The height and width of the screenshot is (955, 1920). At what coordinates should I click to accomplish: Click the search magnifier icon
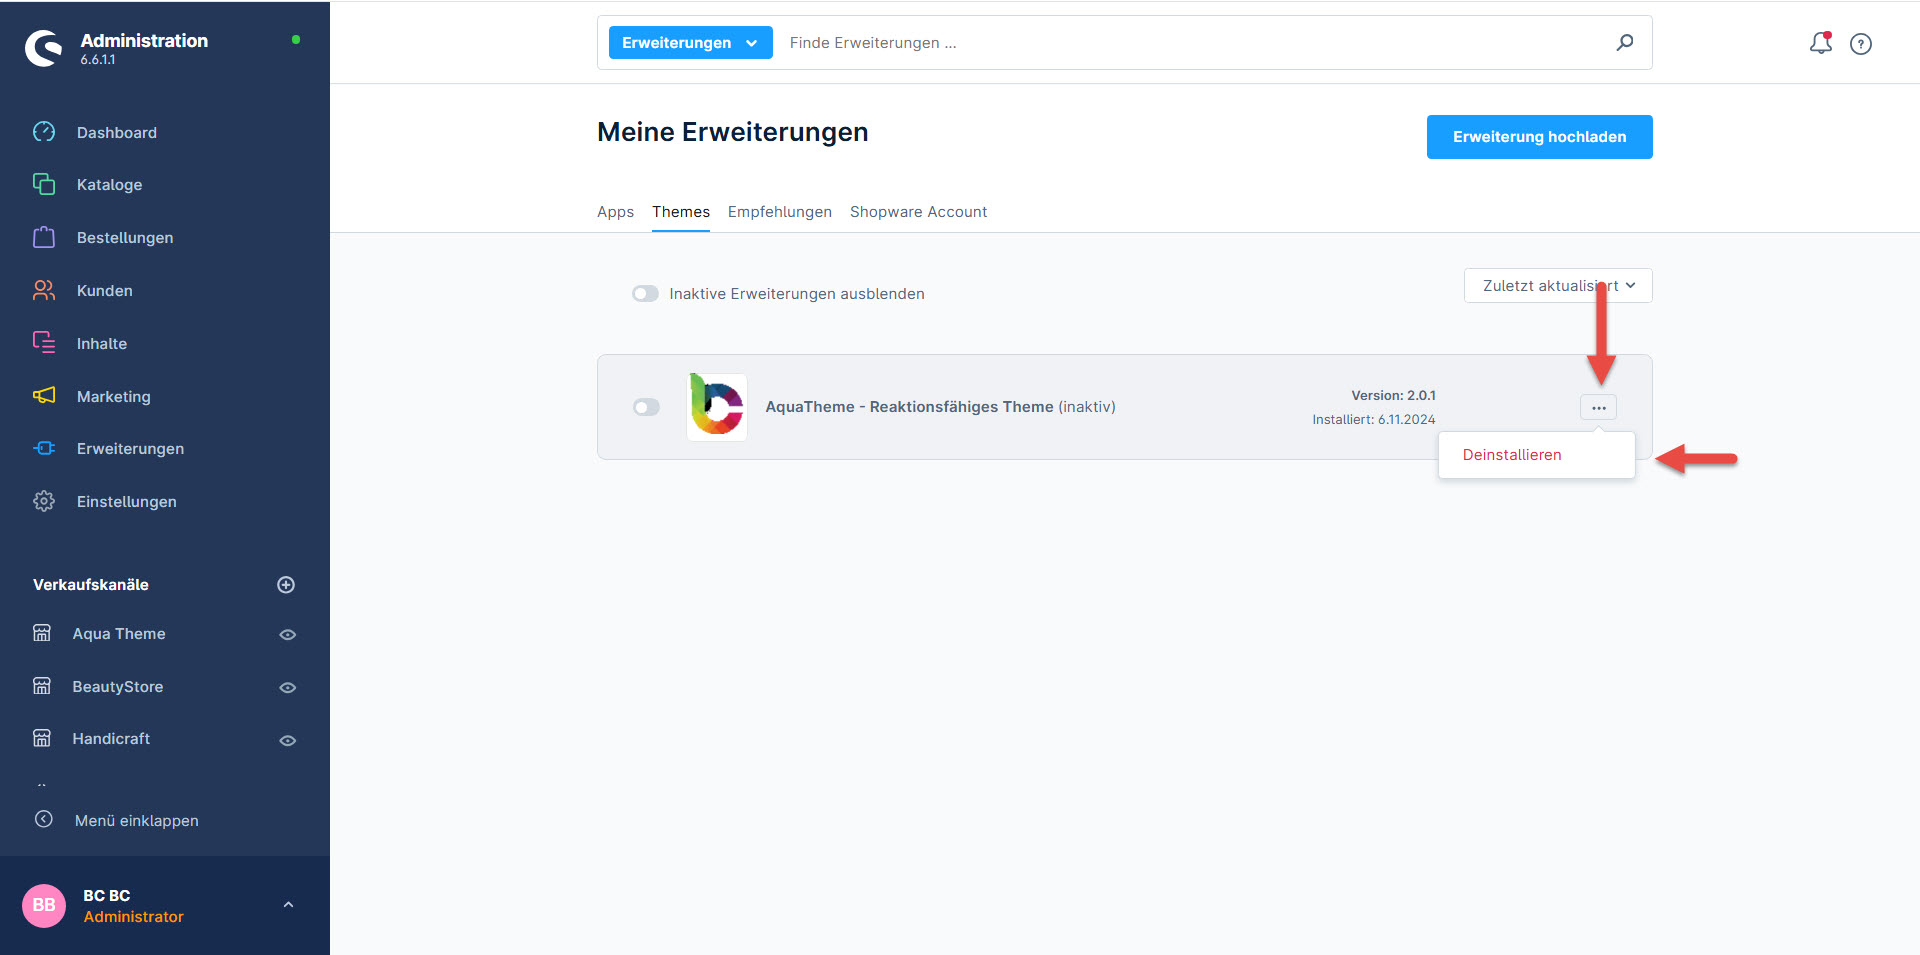tap(1625, 42)
